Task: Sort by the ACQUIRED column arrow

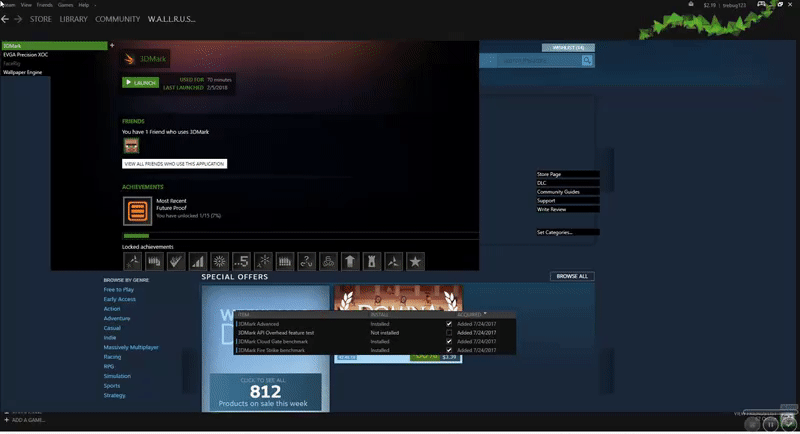Action: 485,314
